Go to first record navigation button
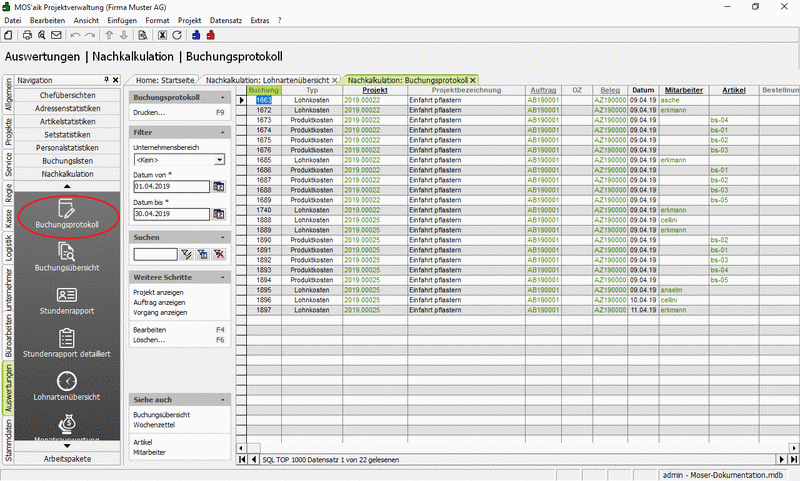Viewport: 800px width, 481px height. 242,460
